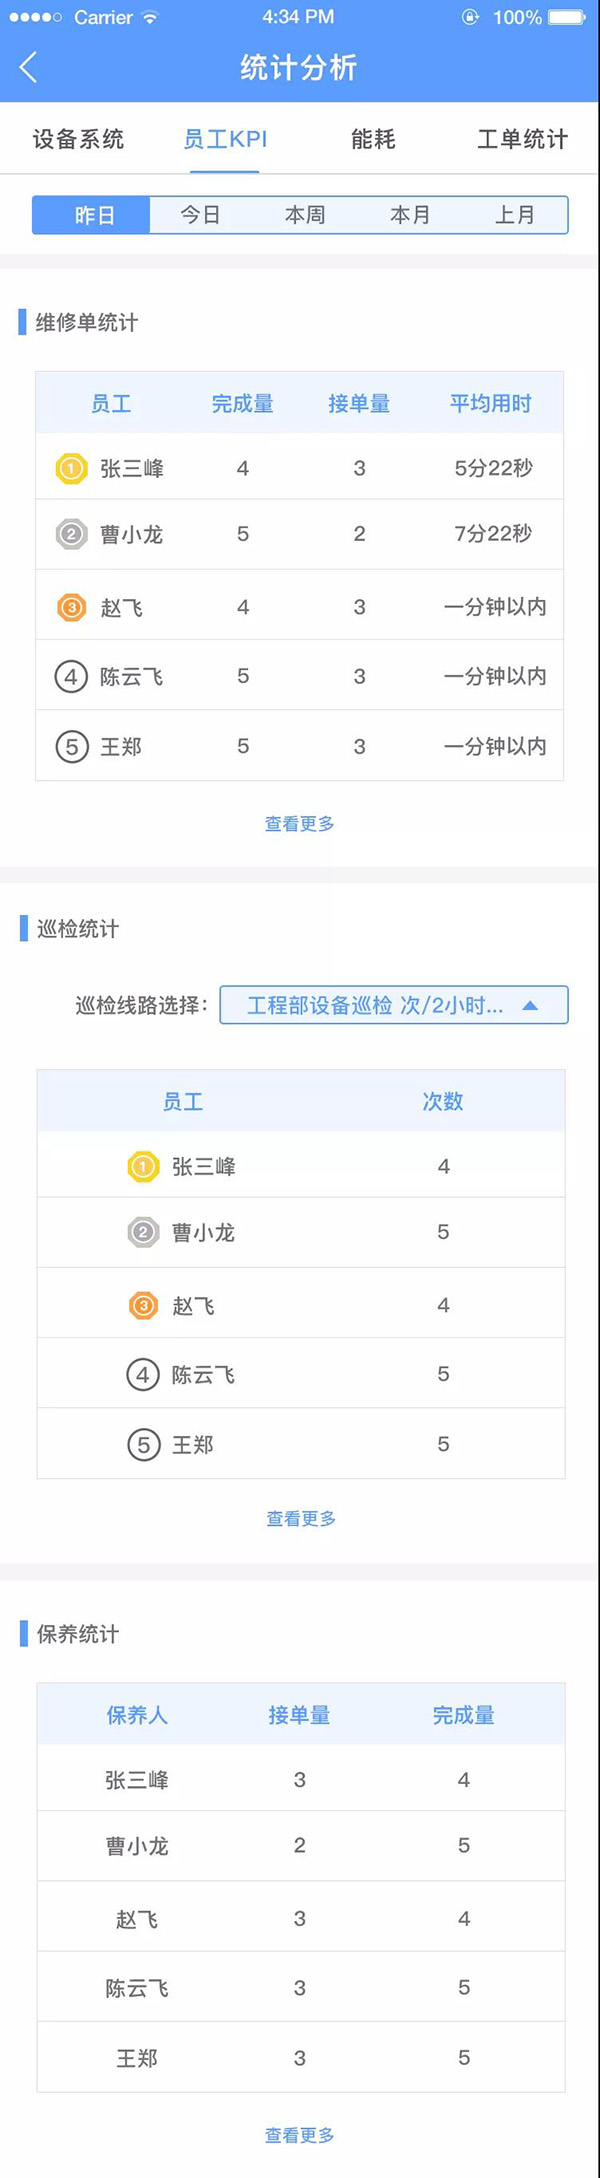Switch to the 能耗 tab

[373, 139]
